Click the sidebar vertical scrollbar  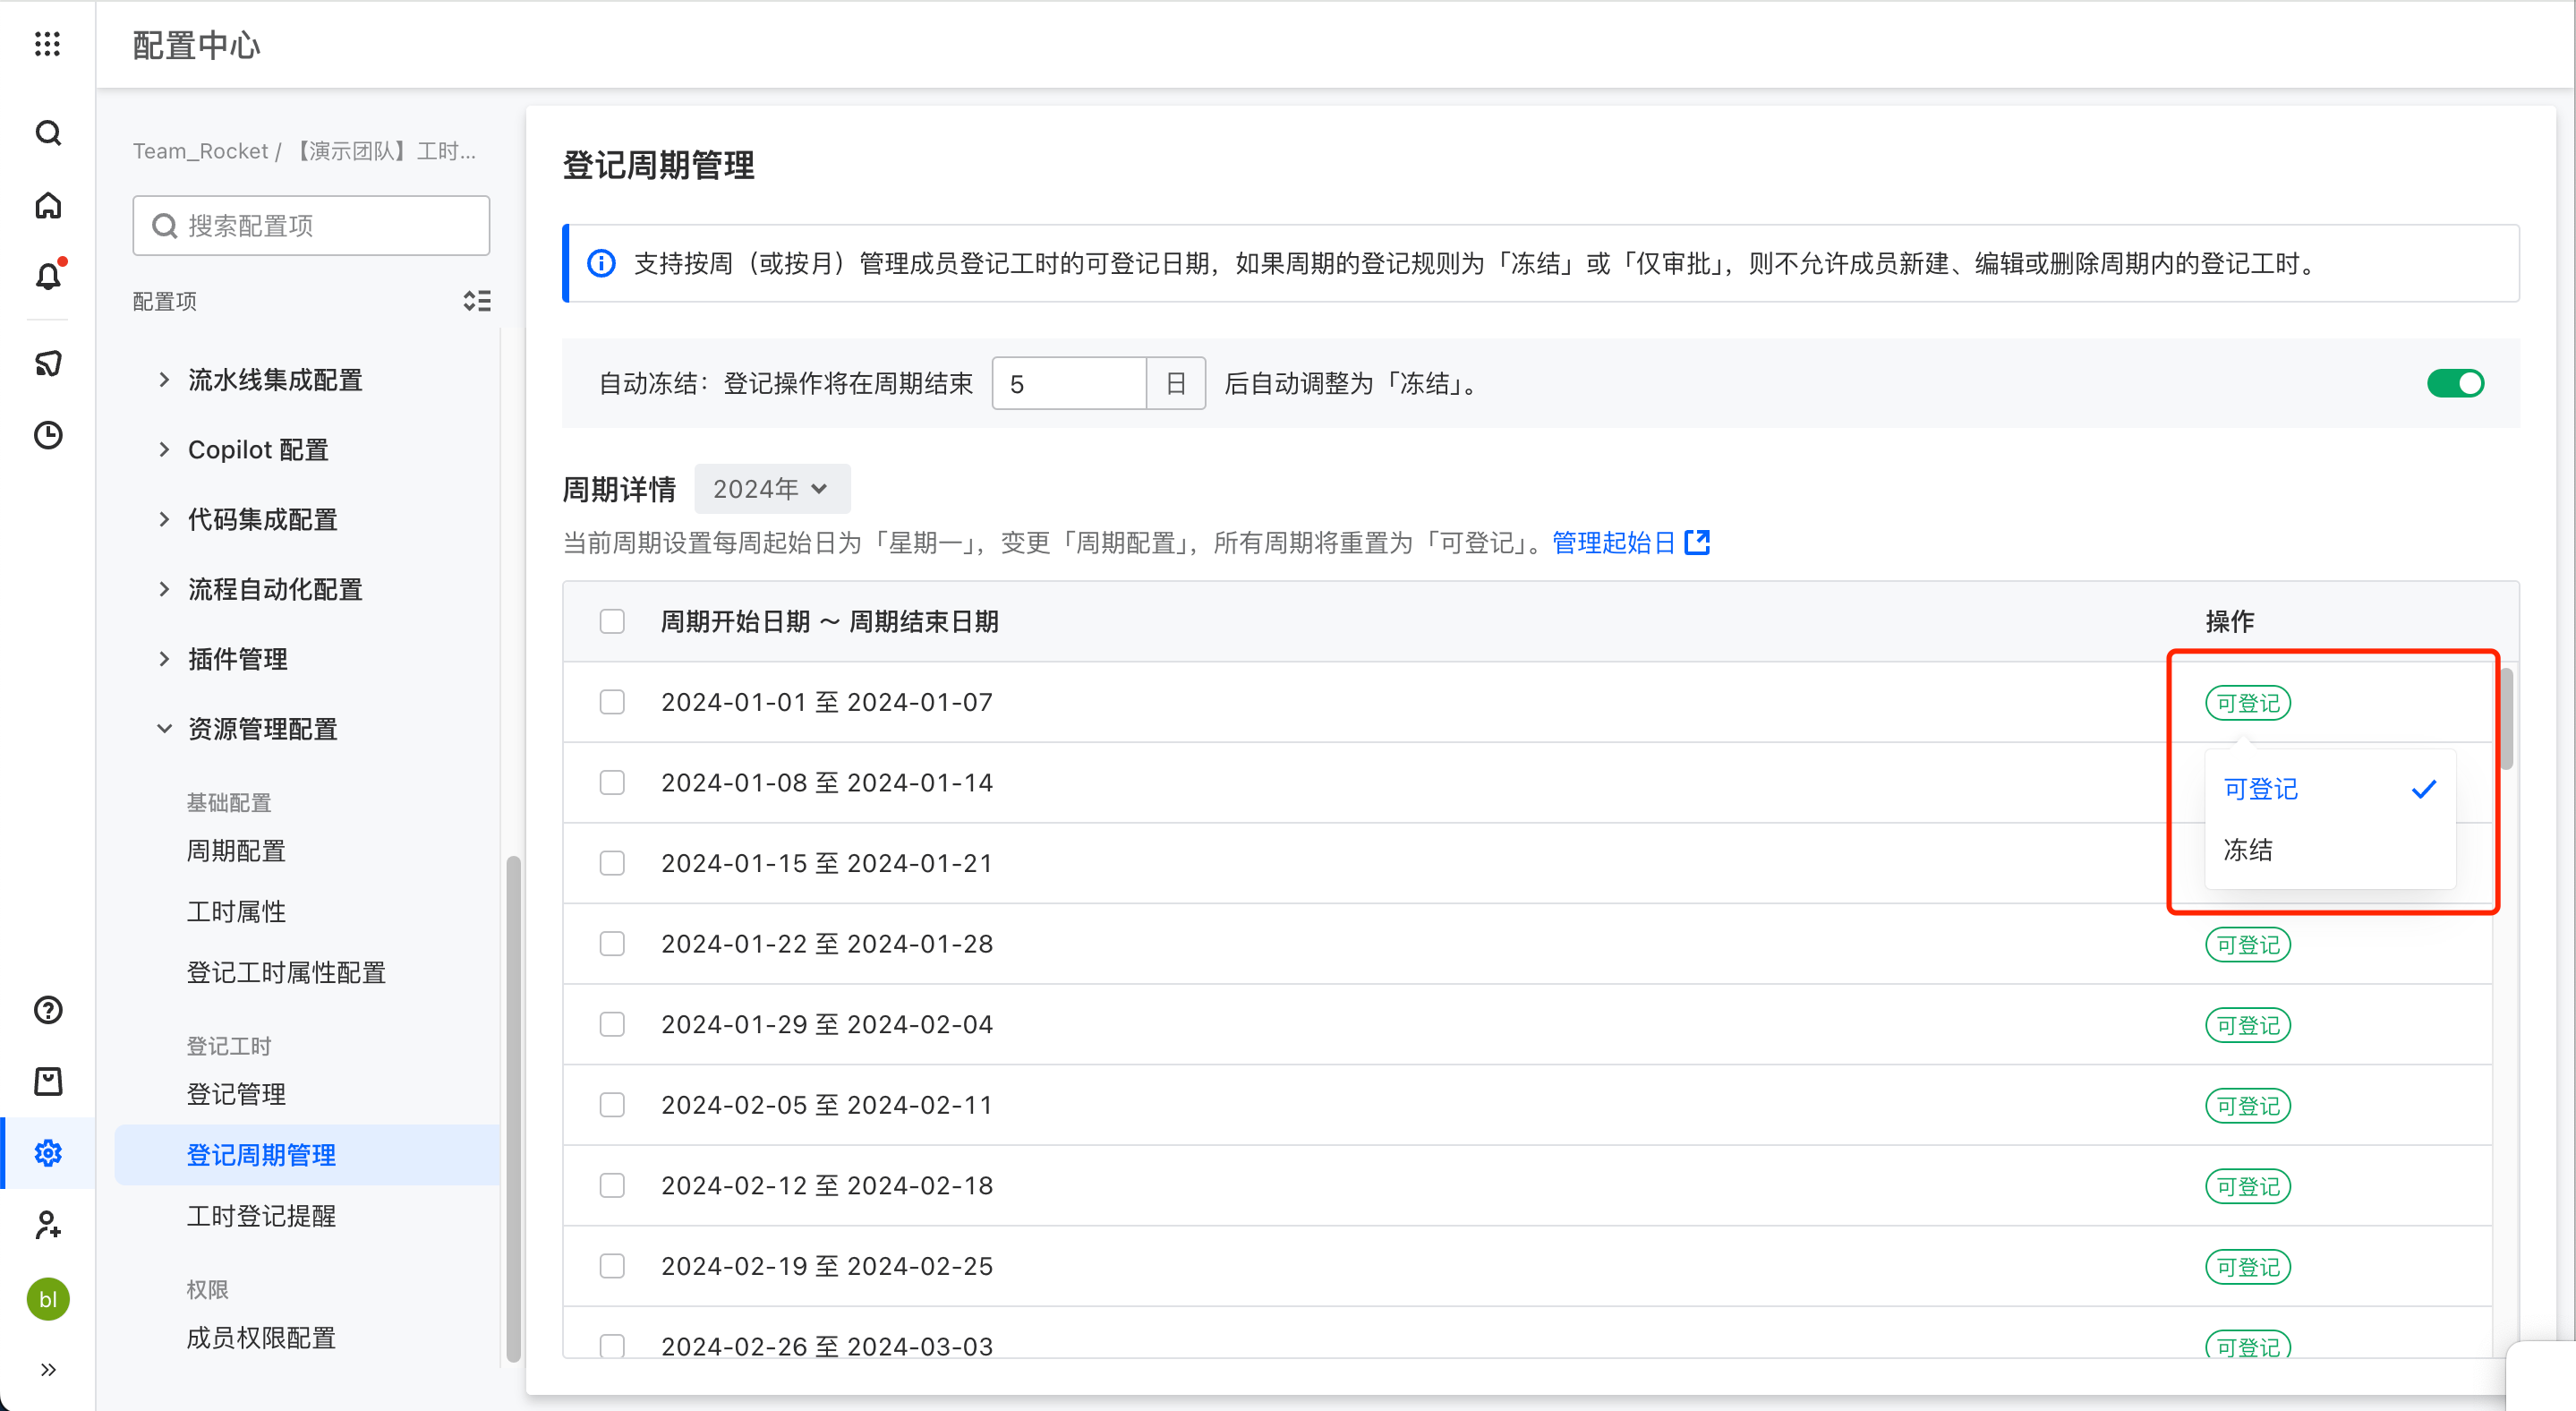[x=513, y=1108]
